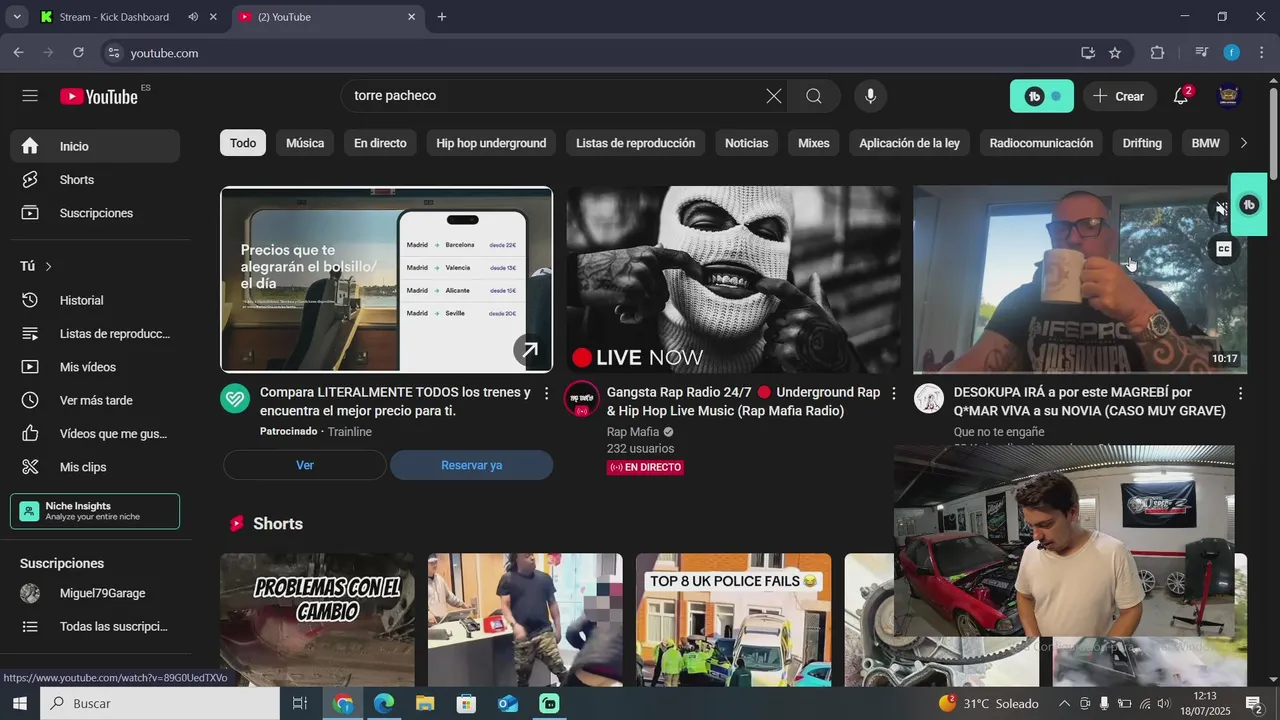Image resolution: width=1280 pixels, height=720 pixels.
Task: Start voice search with microphone icon
Action: 871,96
